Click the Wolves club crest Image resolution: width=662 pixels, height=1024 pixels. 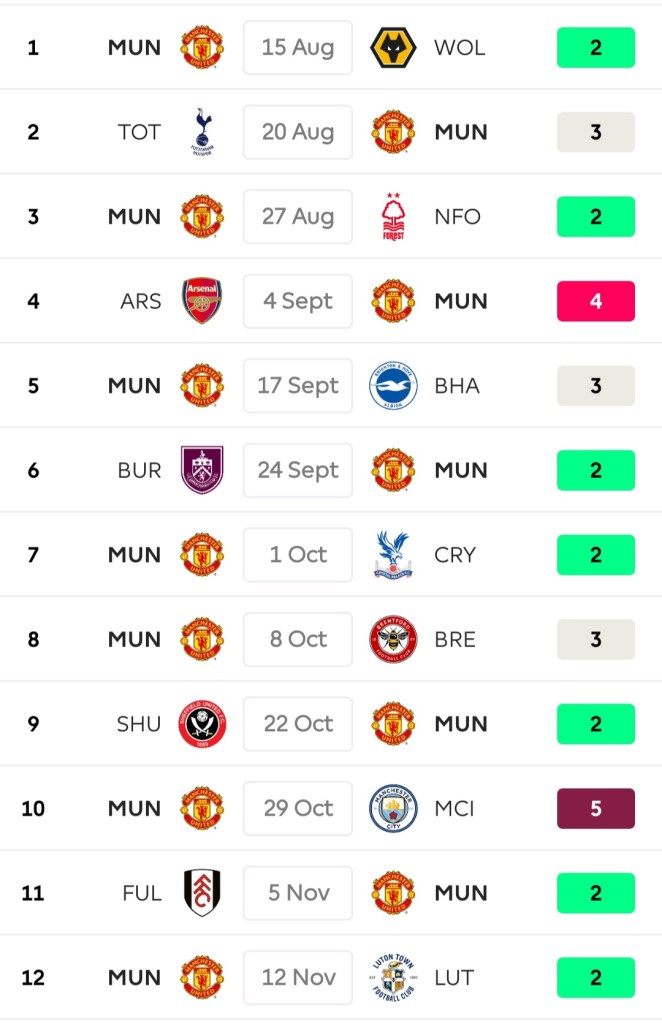click(393, 48)
